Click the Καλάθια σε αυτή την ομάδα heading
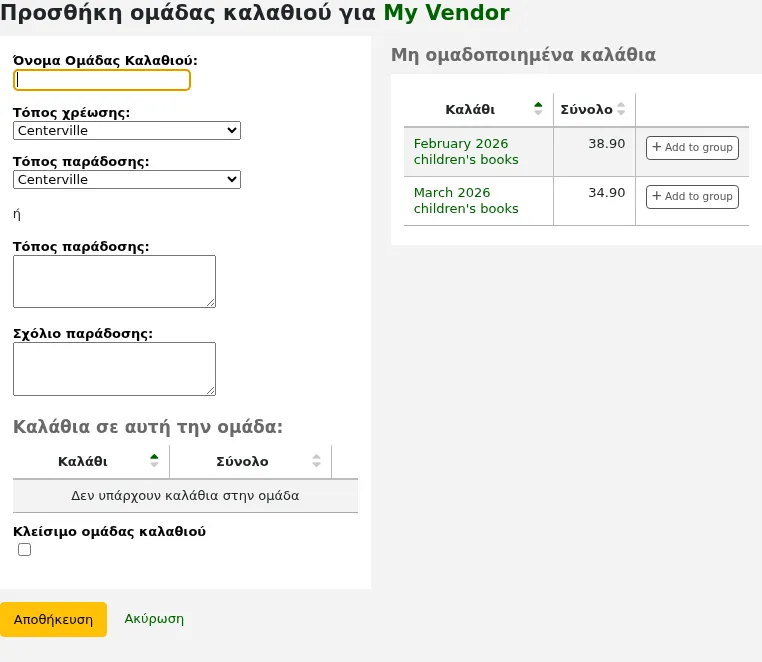Viewport: 762px width, 662px height. (x=148, y=427)
